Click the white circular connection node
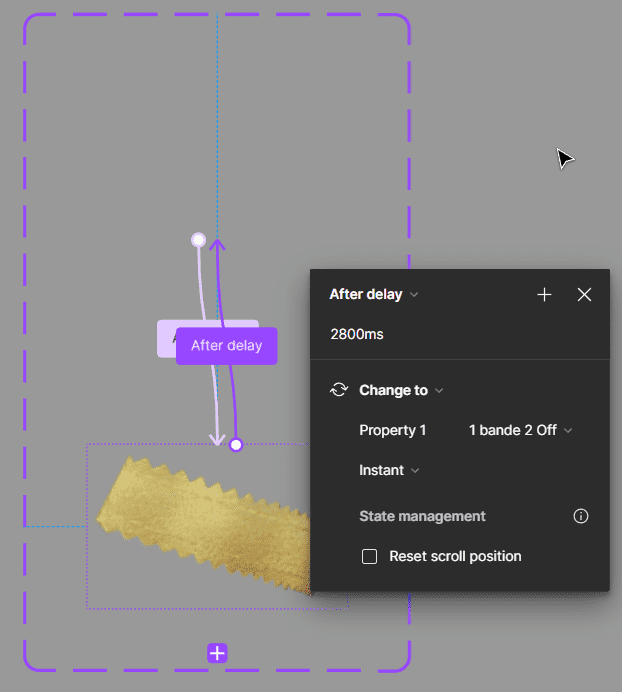This screenshot has width=622, height=692. click(x=198, y=240)
